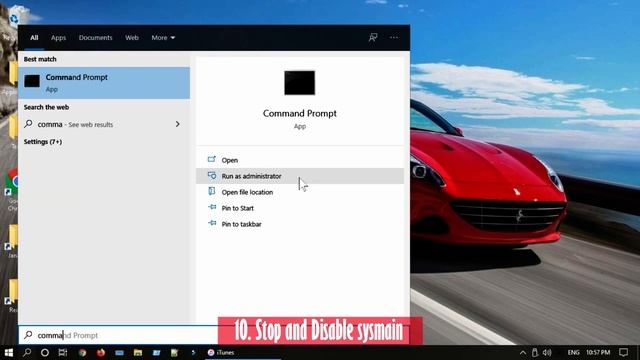Choose Run as administrator
Screen dimensions: 640x360
[x=300, y=176]
